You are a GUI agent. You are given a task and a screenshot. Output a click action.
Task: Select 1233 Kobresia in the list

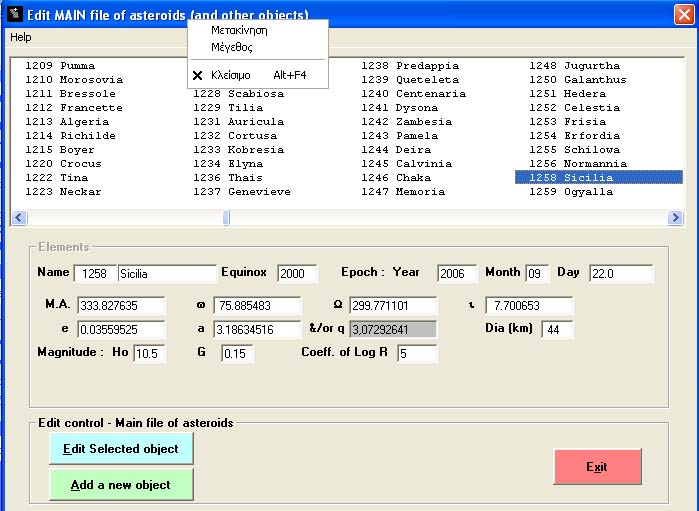point(238,150)
